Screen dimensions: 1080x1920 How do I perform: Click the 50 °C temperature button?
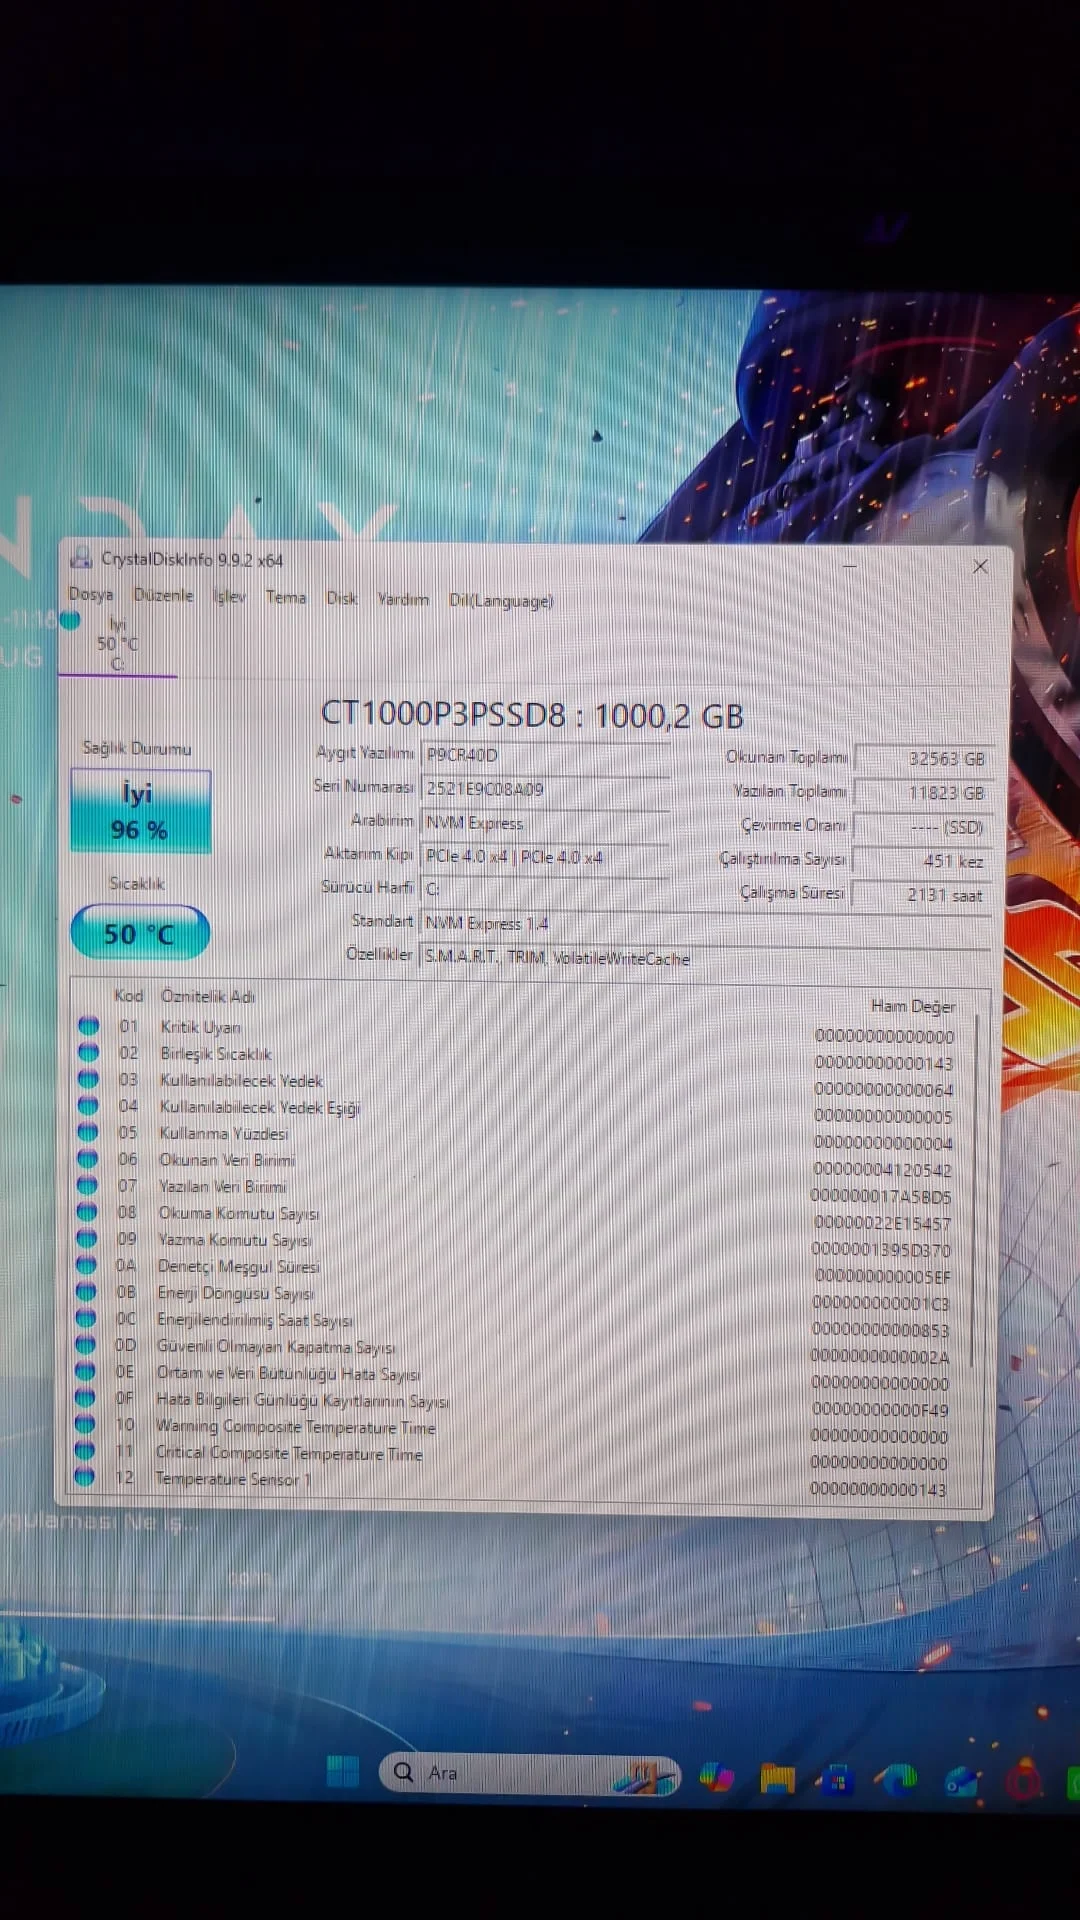140,933
